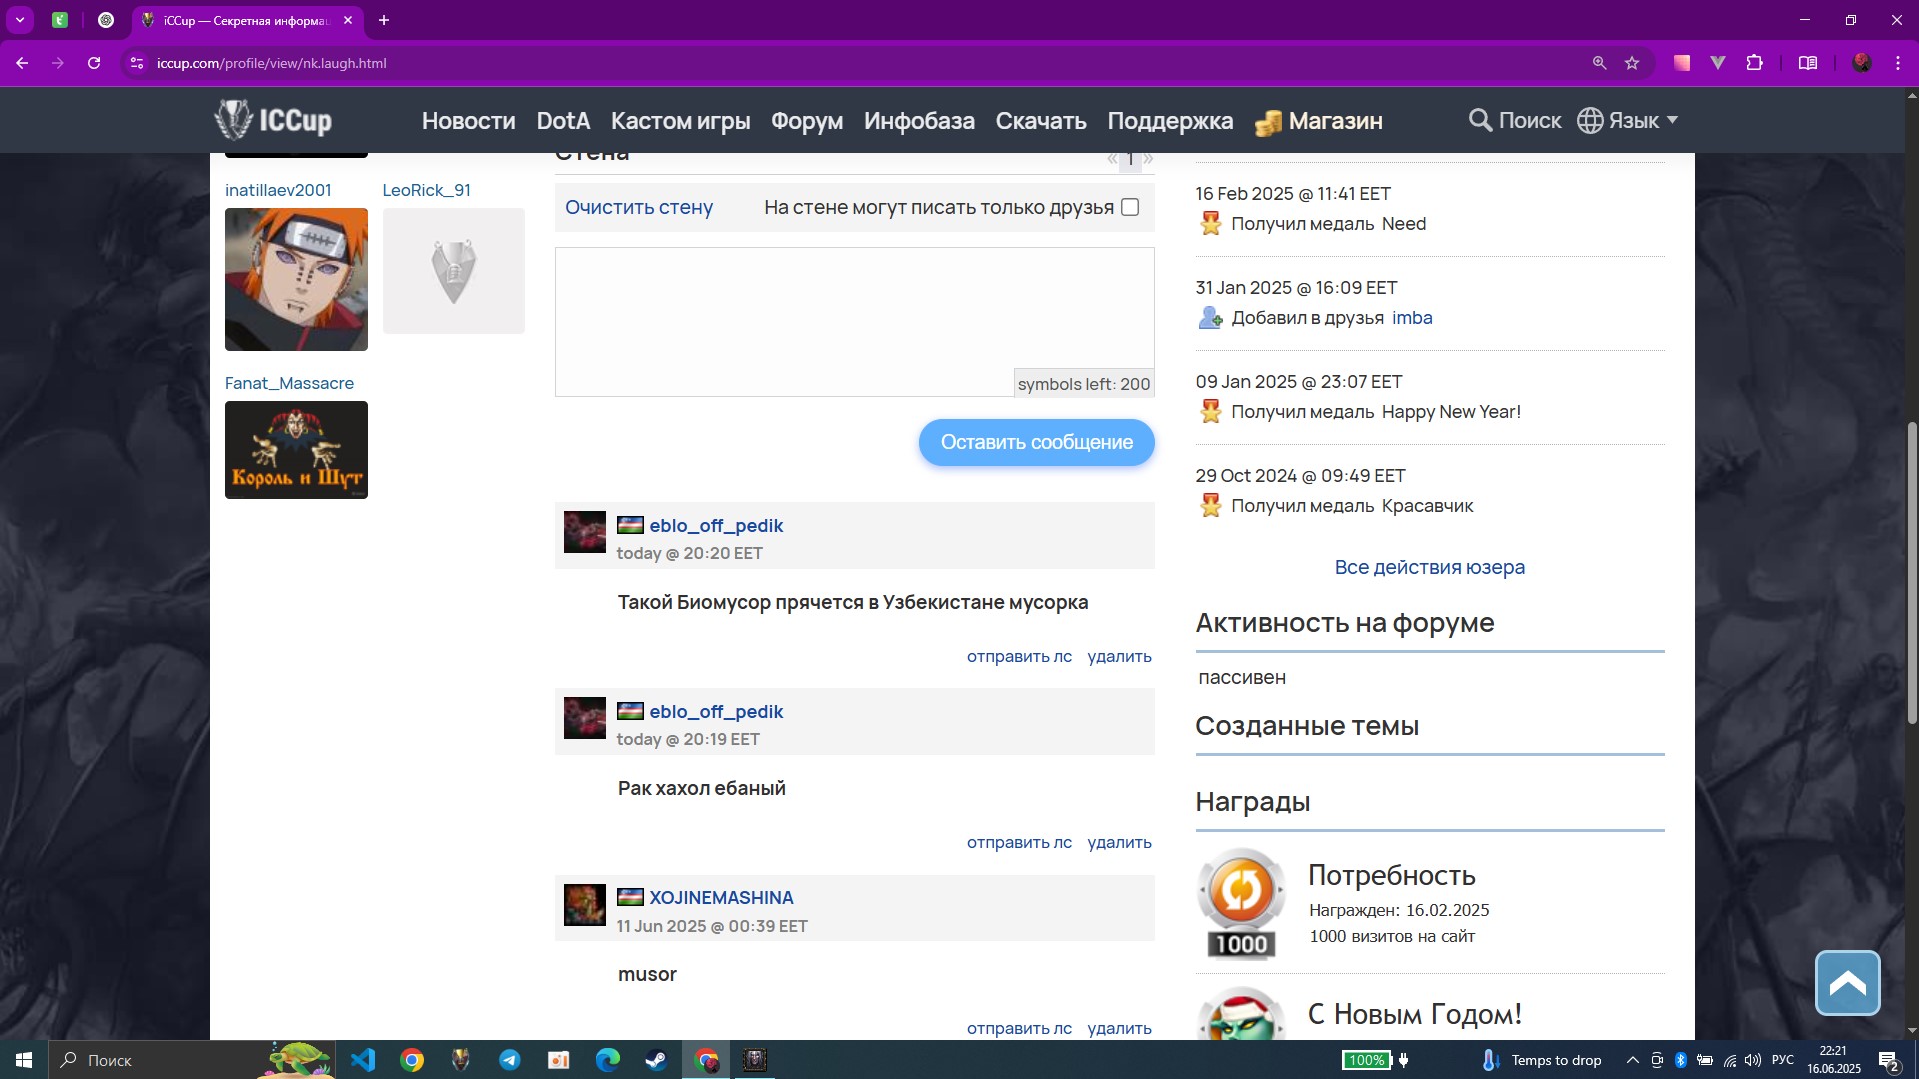
Task: Open Microsoft Edge from the taskbar
Action: tap(608, 1060)
